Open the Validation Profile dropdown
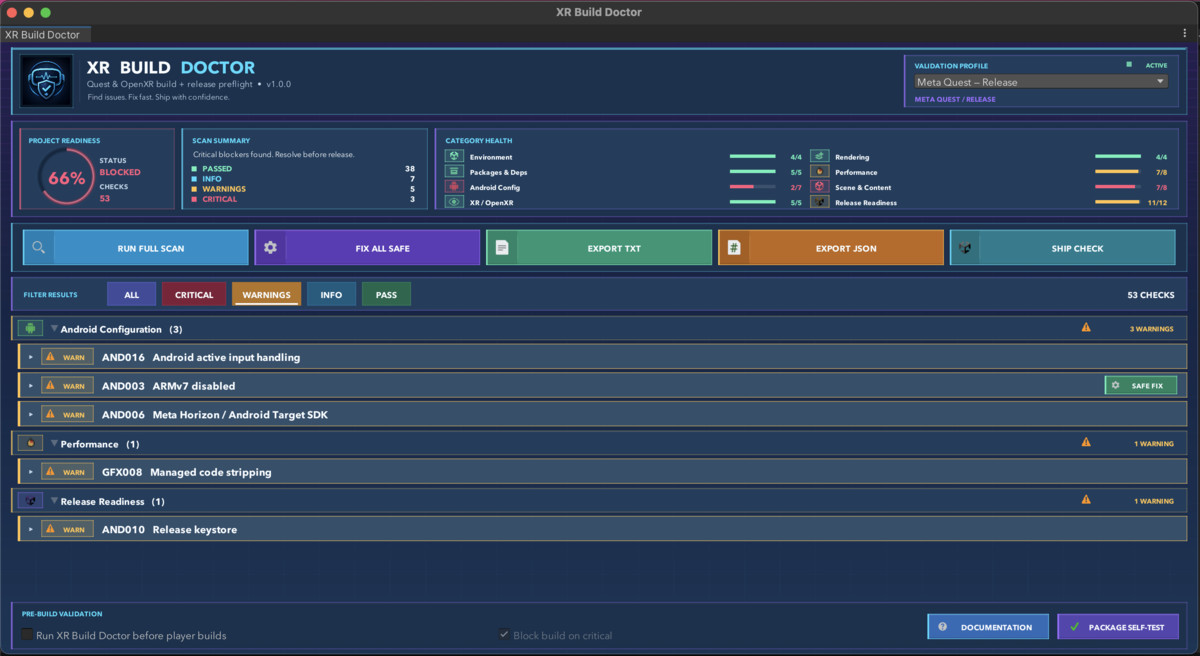The width and height of the screenshot is (1200, 656). coord(1041,82)
